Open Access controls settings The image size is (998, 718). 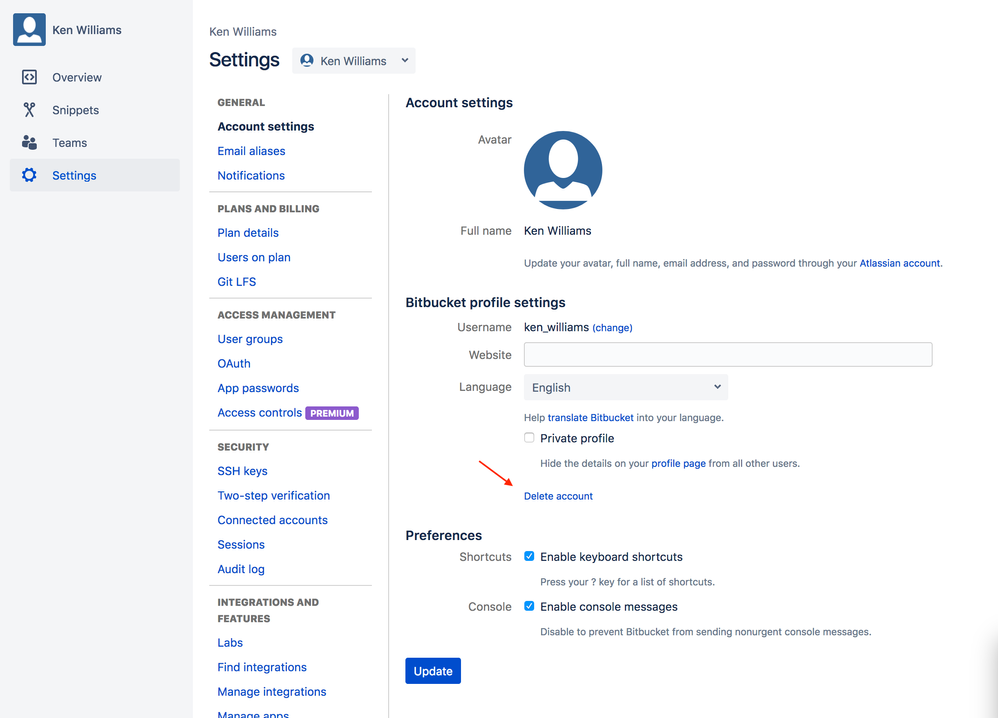[260, 412]
